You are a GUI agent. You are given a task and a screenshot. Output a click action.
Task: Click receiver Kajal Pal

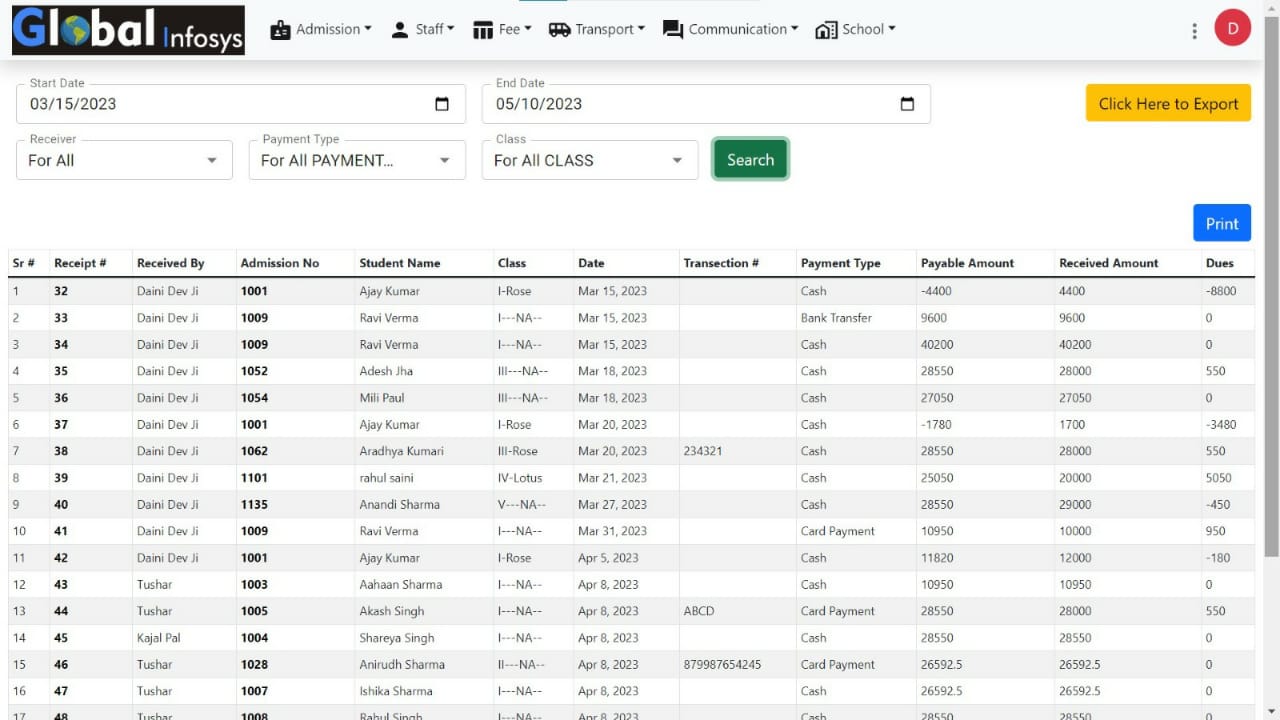pos(159,638)
